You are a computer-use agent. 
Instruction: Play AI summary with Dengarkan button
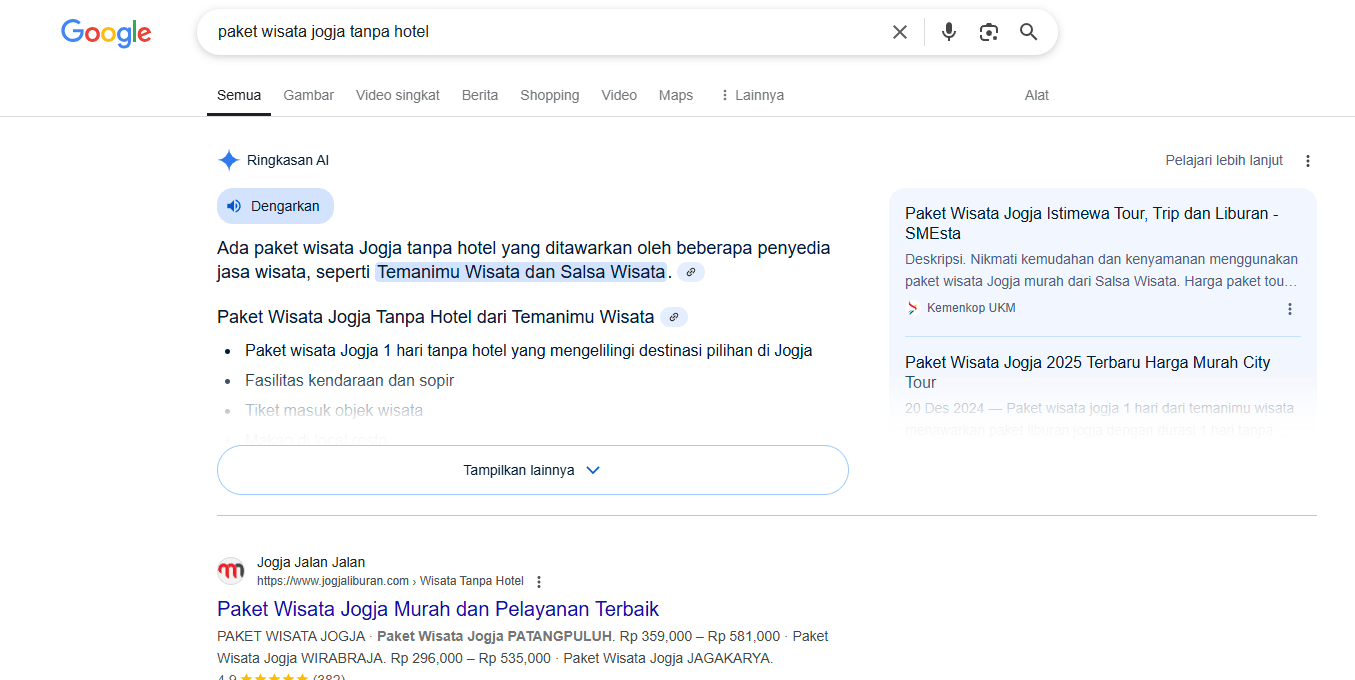pyautogui.click(x=275, y=206)
